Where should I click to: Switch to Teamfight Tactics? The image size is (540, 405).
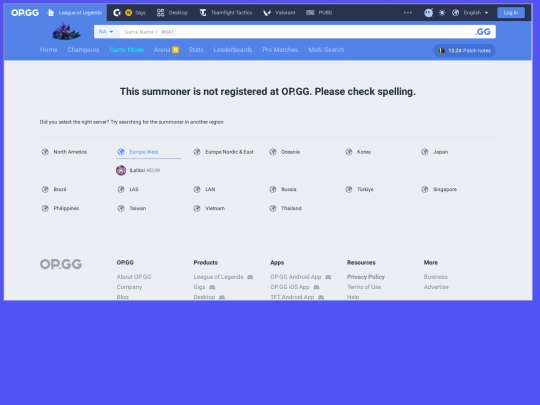(x=226, y=13)
